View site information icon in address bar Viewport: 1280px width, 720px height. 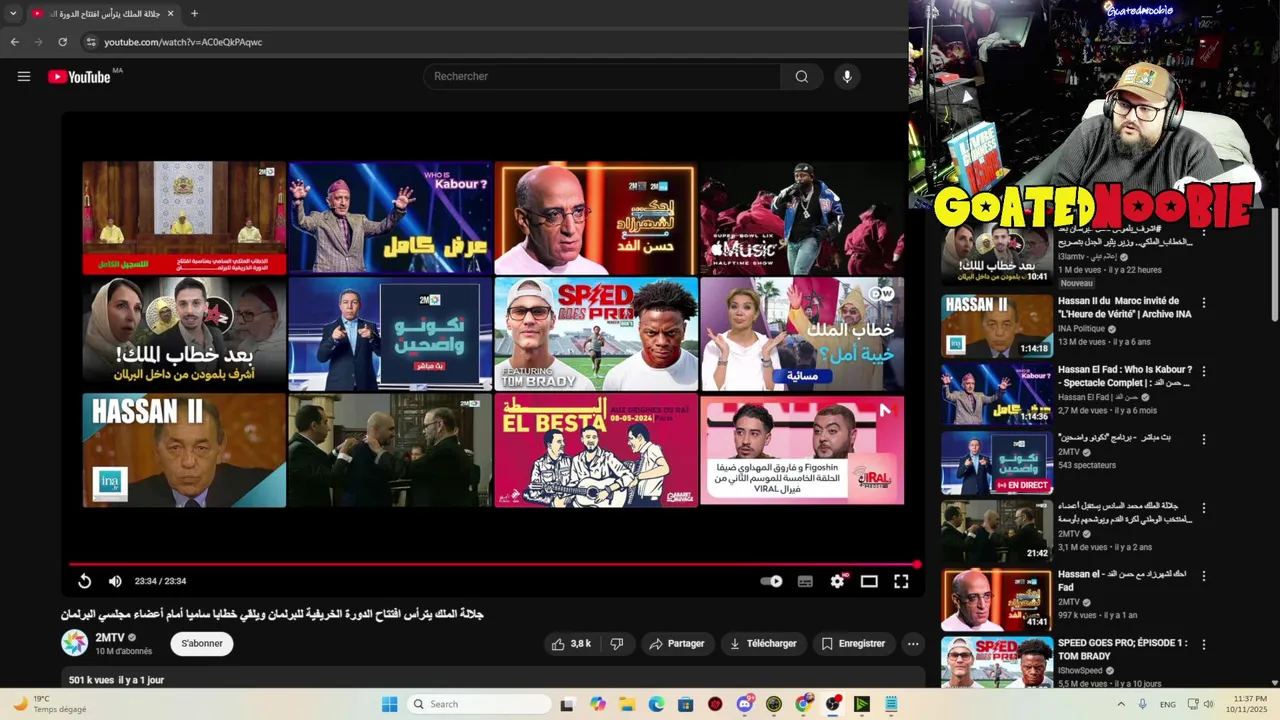click(x=90, y=42)
